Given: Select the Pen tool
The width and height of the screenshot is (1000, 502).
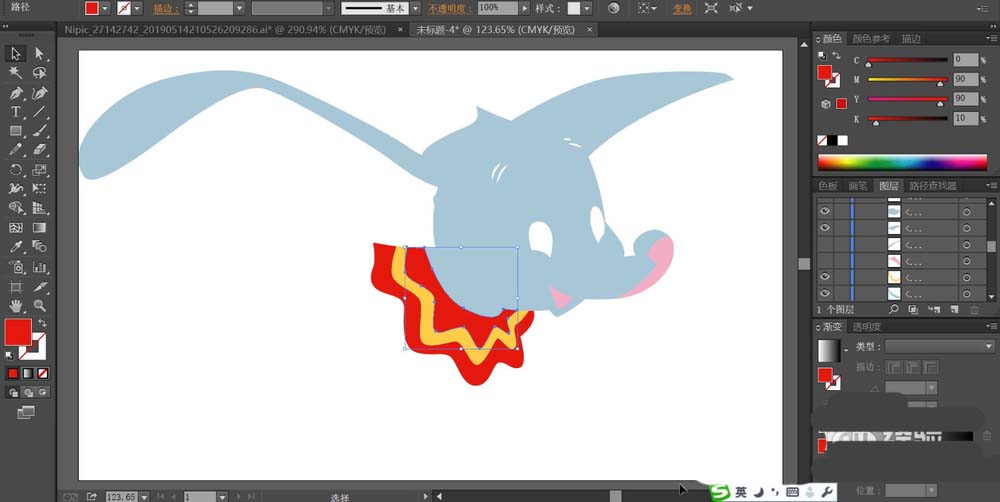Looking at the screenshot, I should click(16, 92).
